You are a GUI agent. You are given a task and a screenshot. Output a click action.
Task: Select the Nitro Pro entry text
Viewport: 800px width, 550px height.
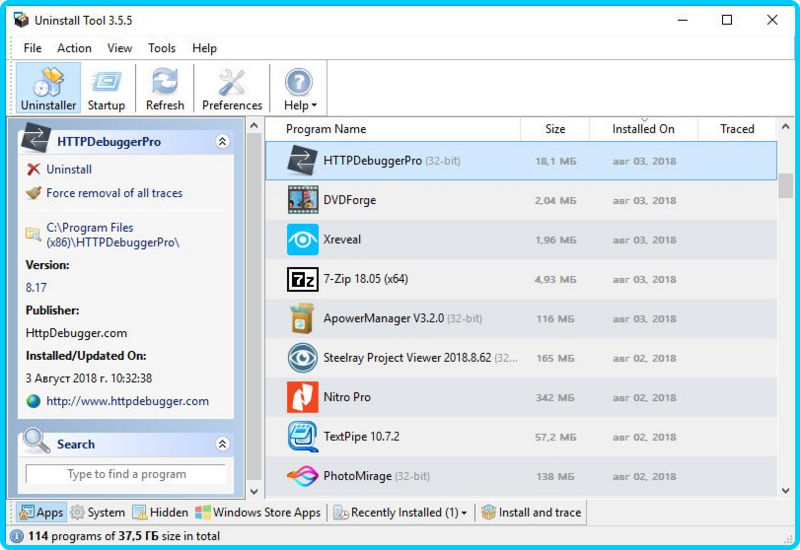(x=347, y=397)
